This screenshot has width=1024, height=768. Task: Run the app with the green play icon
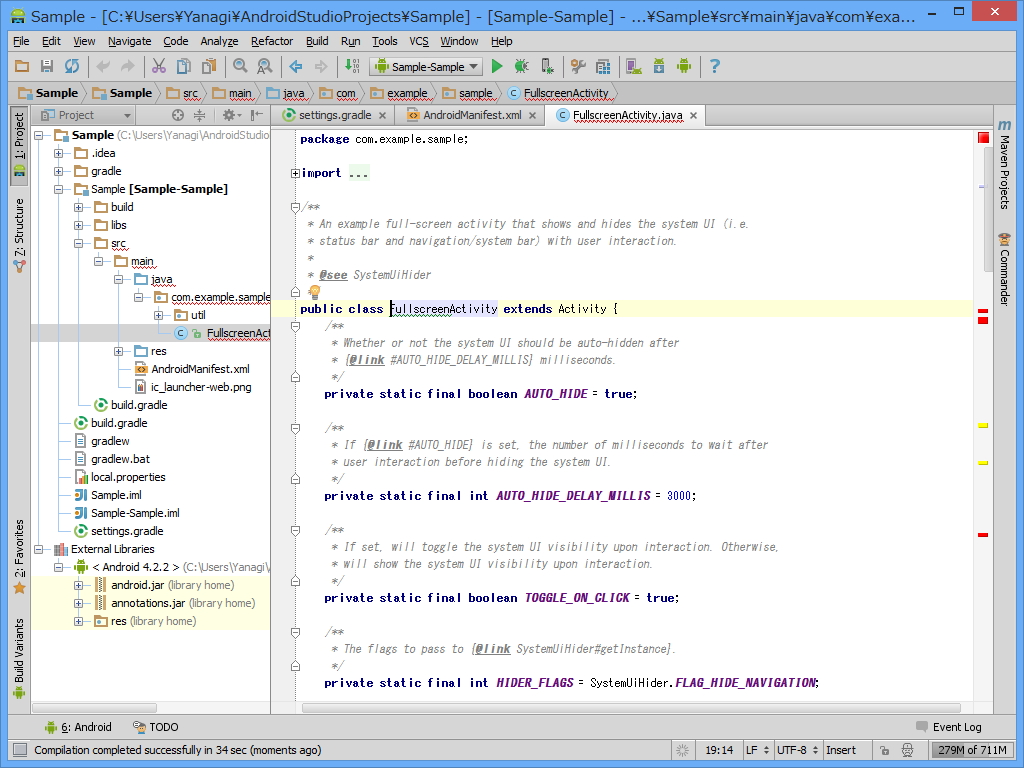click(497, 67)
